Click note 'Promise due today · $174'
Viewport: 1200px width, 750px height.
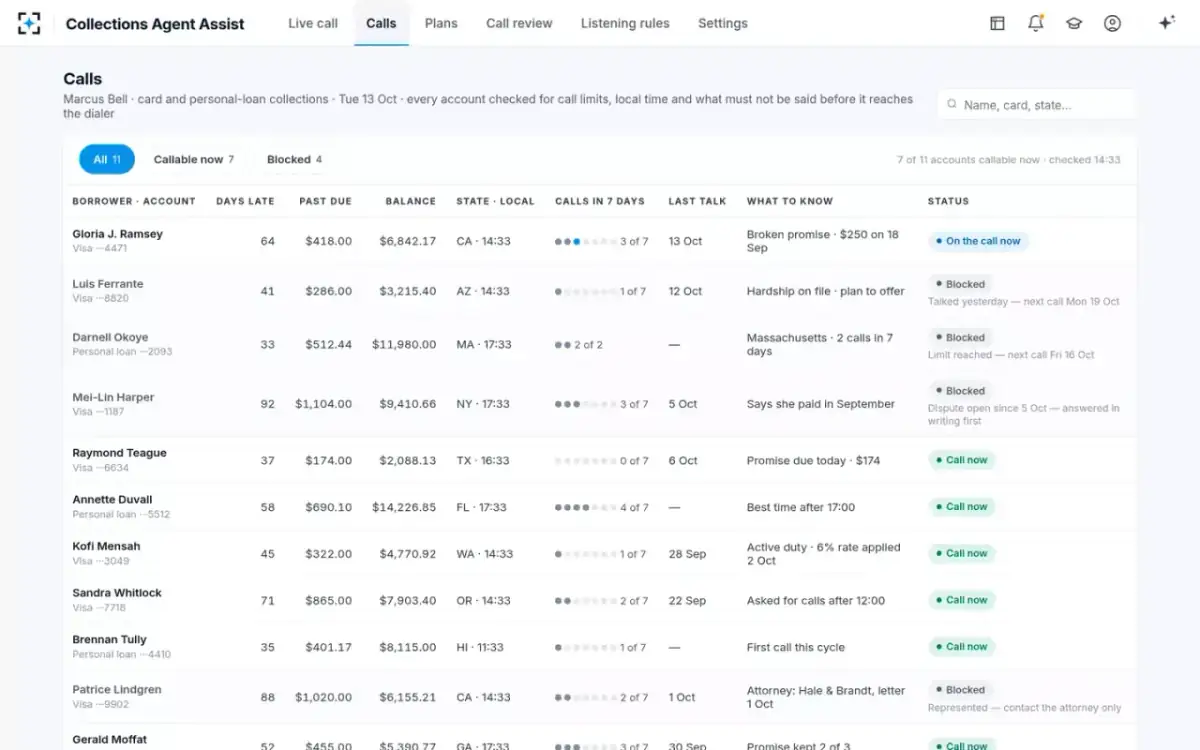[x=813, y=460]
